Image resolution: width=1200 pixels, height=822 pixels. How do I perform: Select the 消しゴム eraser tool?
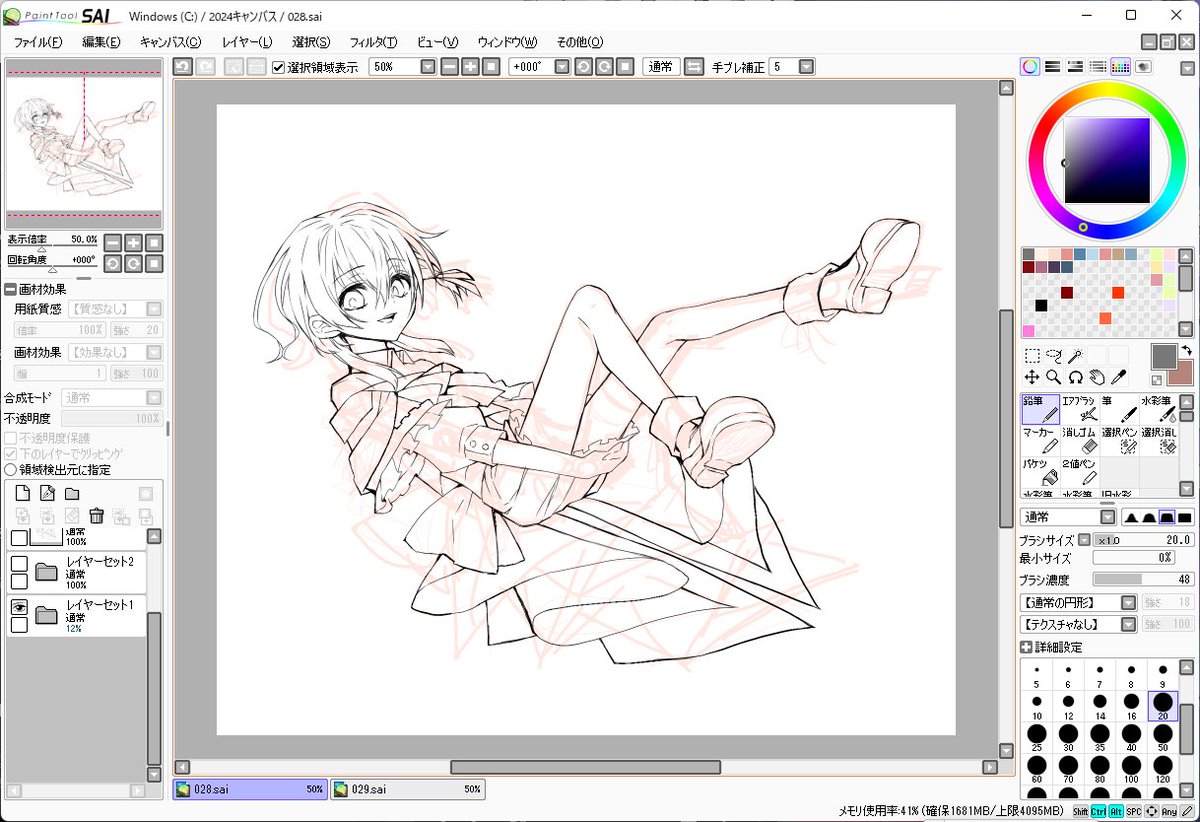1080,440
